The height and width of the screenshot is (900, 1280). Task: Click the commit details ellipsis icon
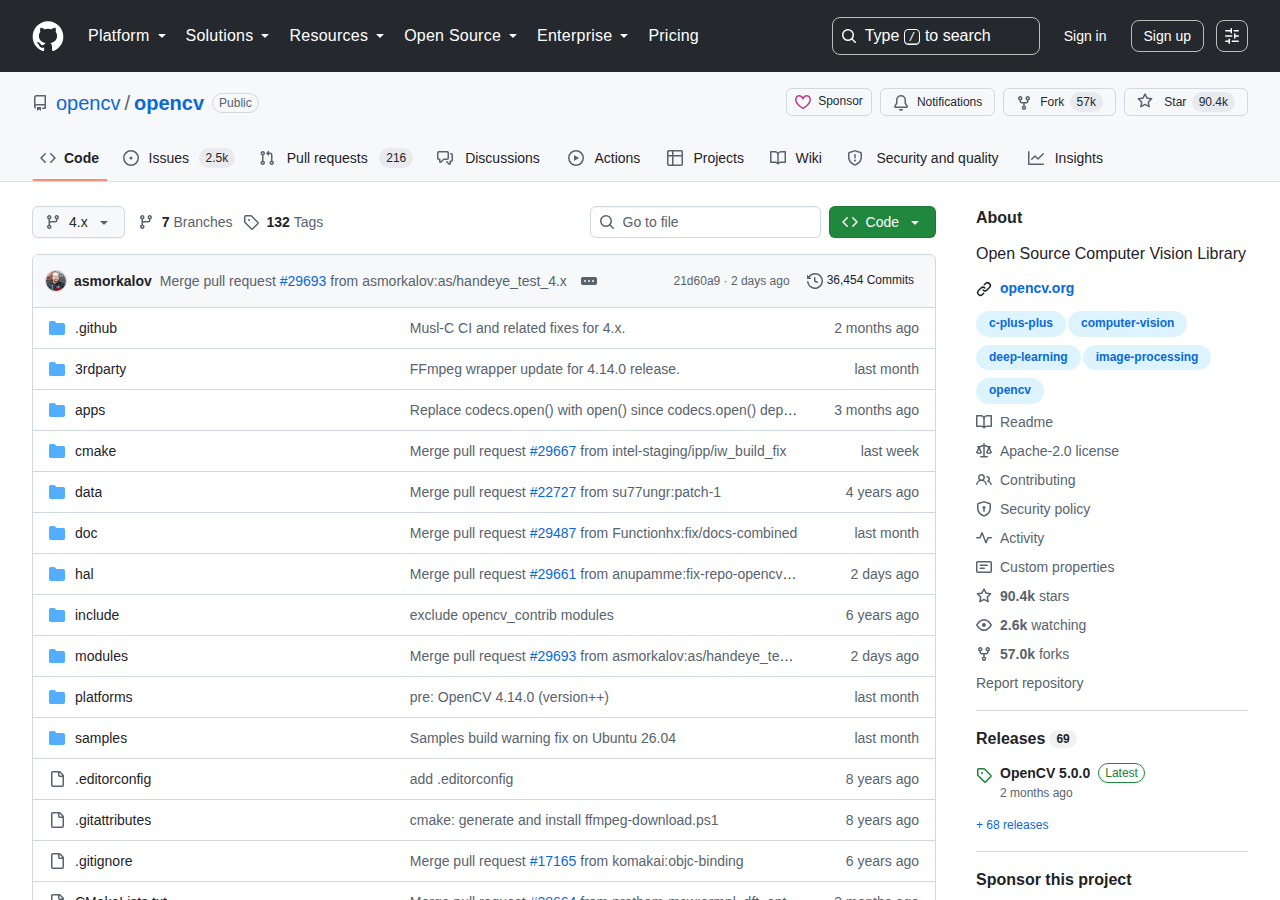click(589, 281)
